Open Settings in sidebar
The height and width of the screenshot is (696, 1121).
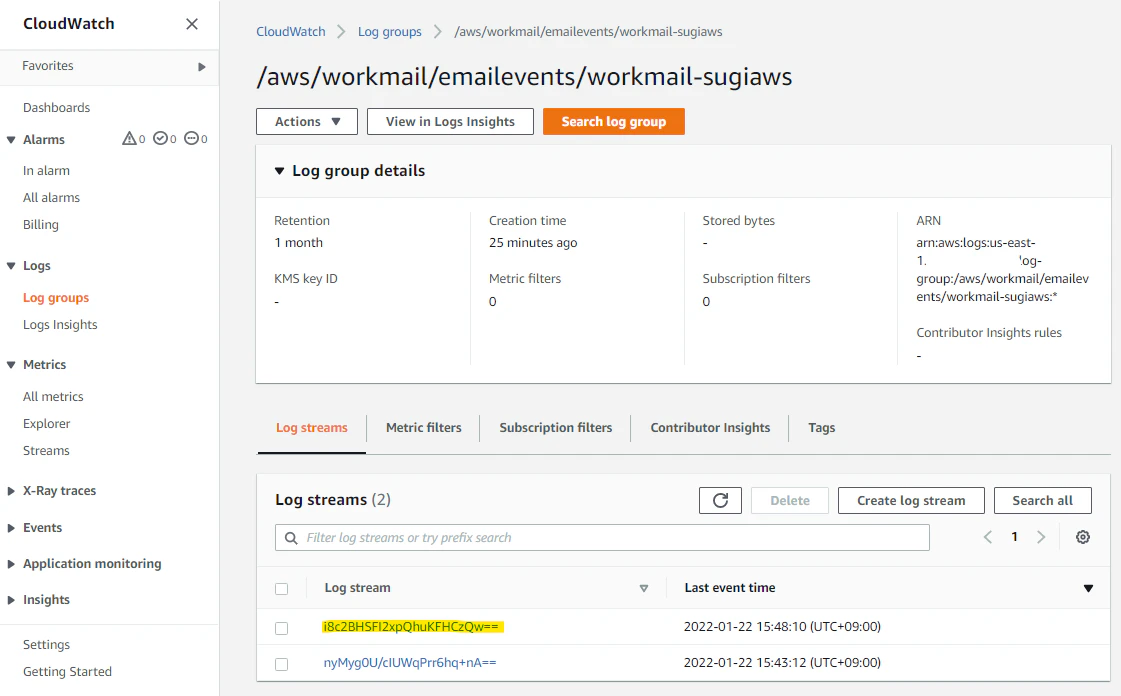(x=46, y=645)
